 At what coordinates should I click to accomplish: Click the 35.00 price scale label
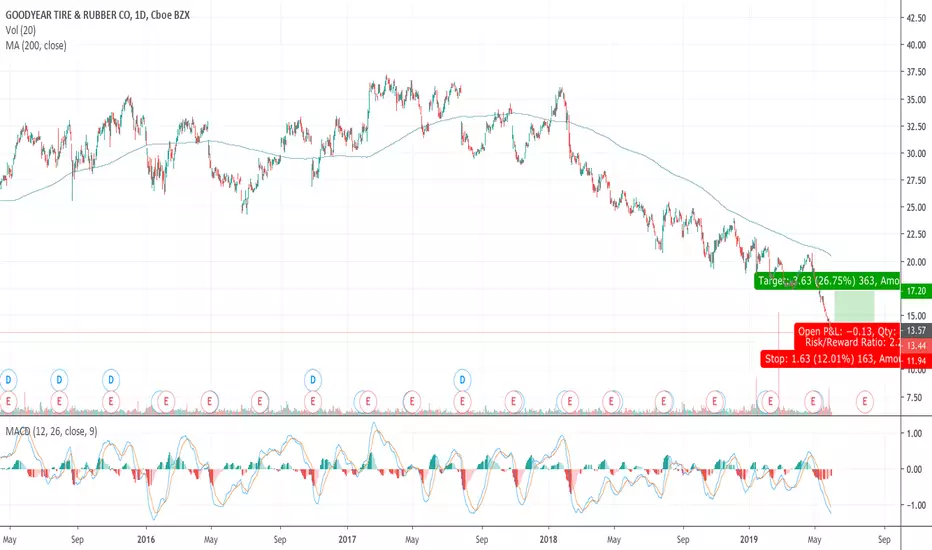(916, 99)
